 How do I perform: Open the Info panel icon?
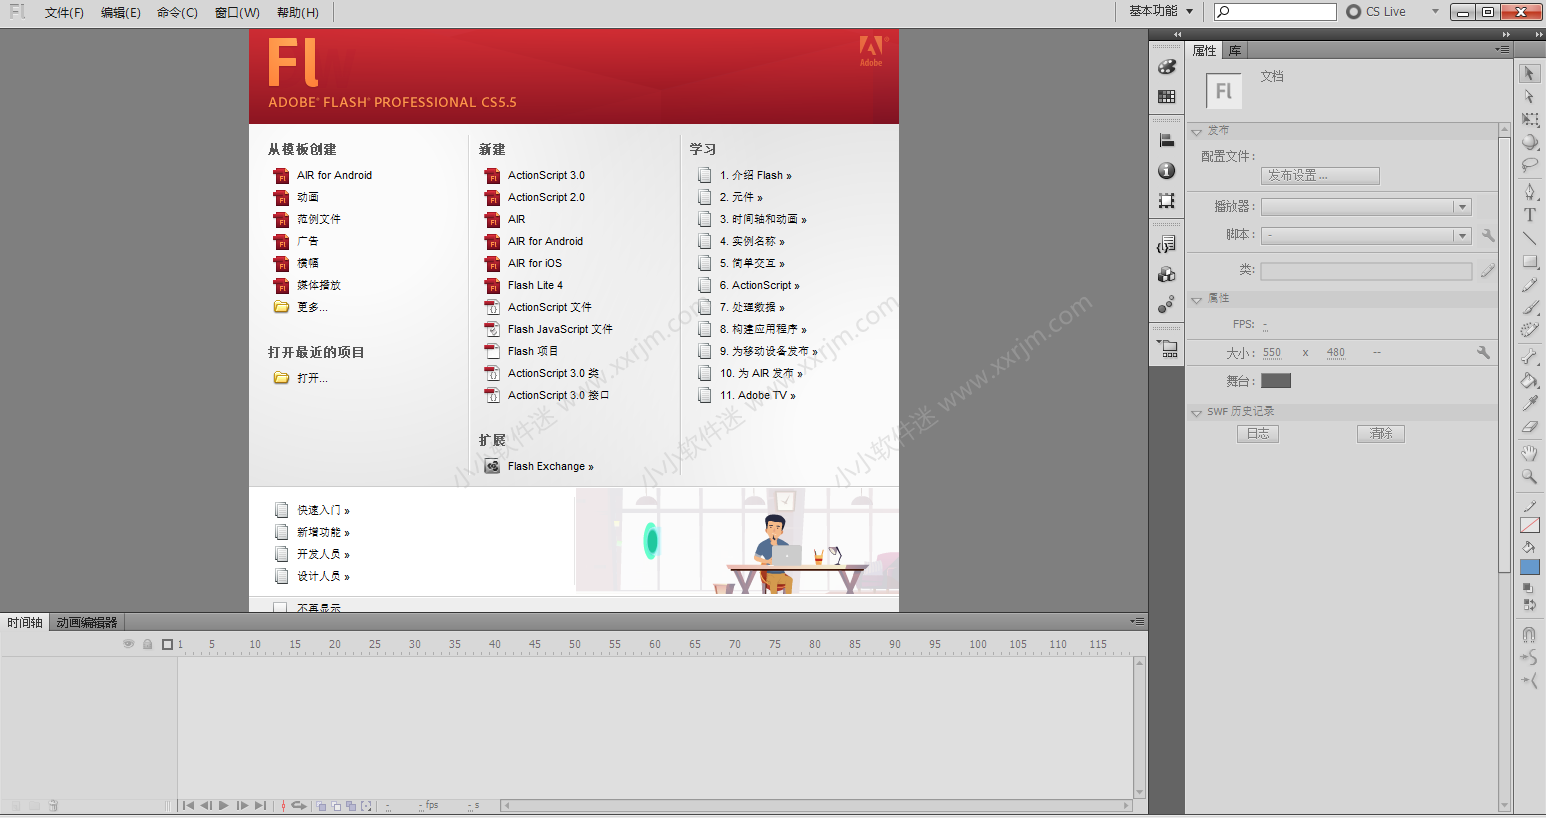1166,171
